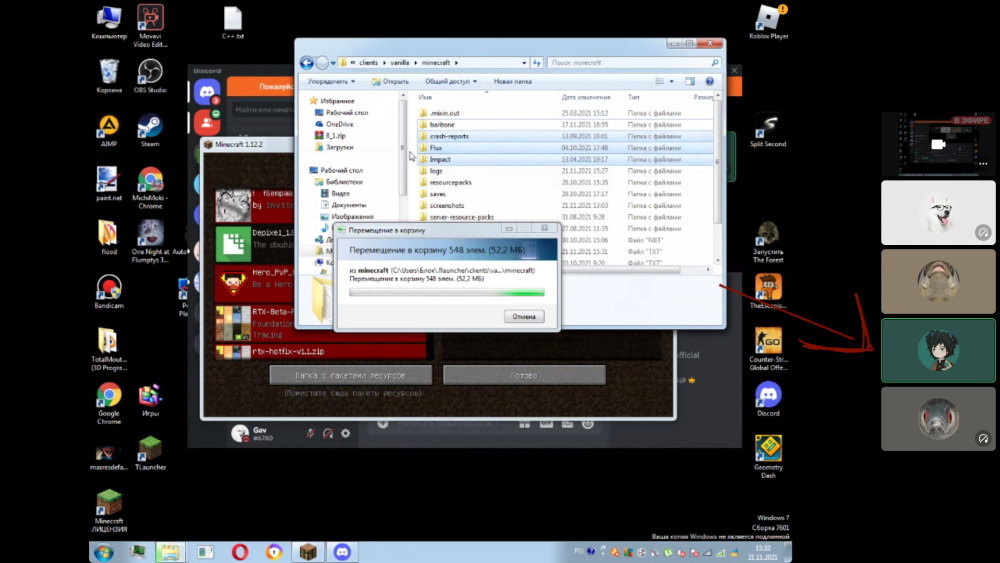
Task: Launch Geometry Dash desktop icon
Action: pyautogui.click(x=768, y=457)
